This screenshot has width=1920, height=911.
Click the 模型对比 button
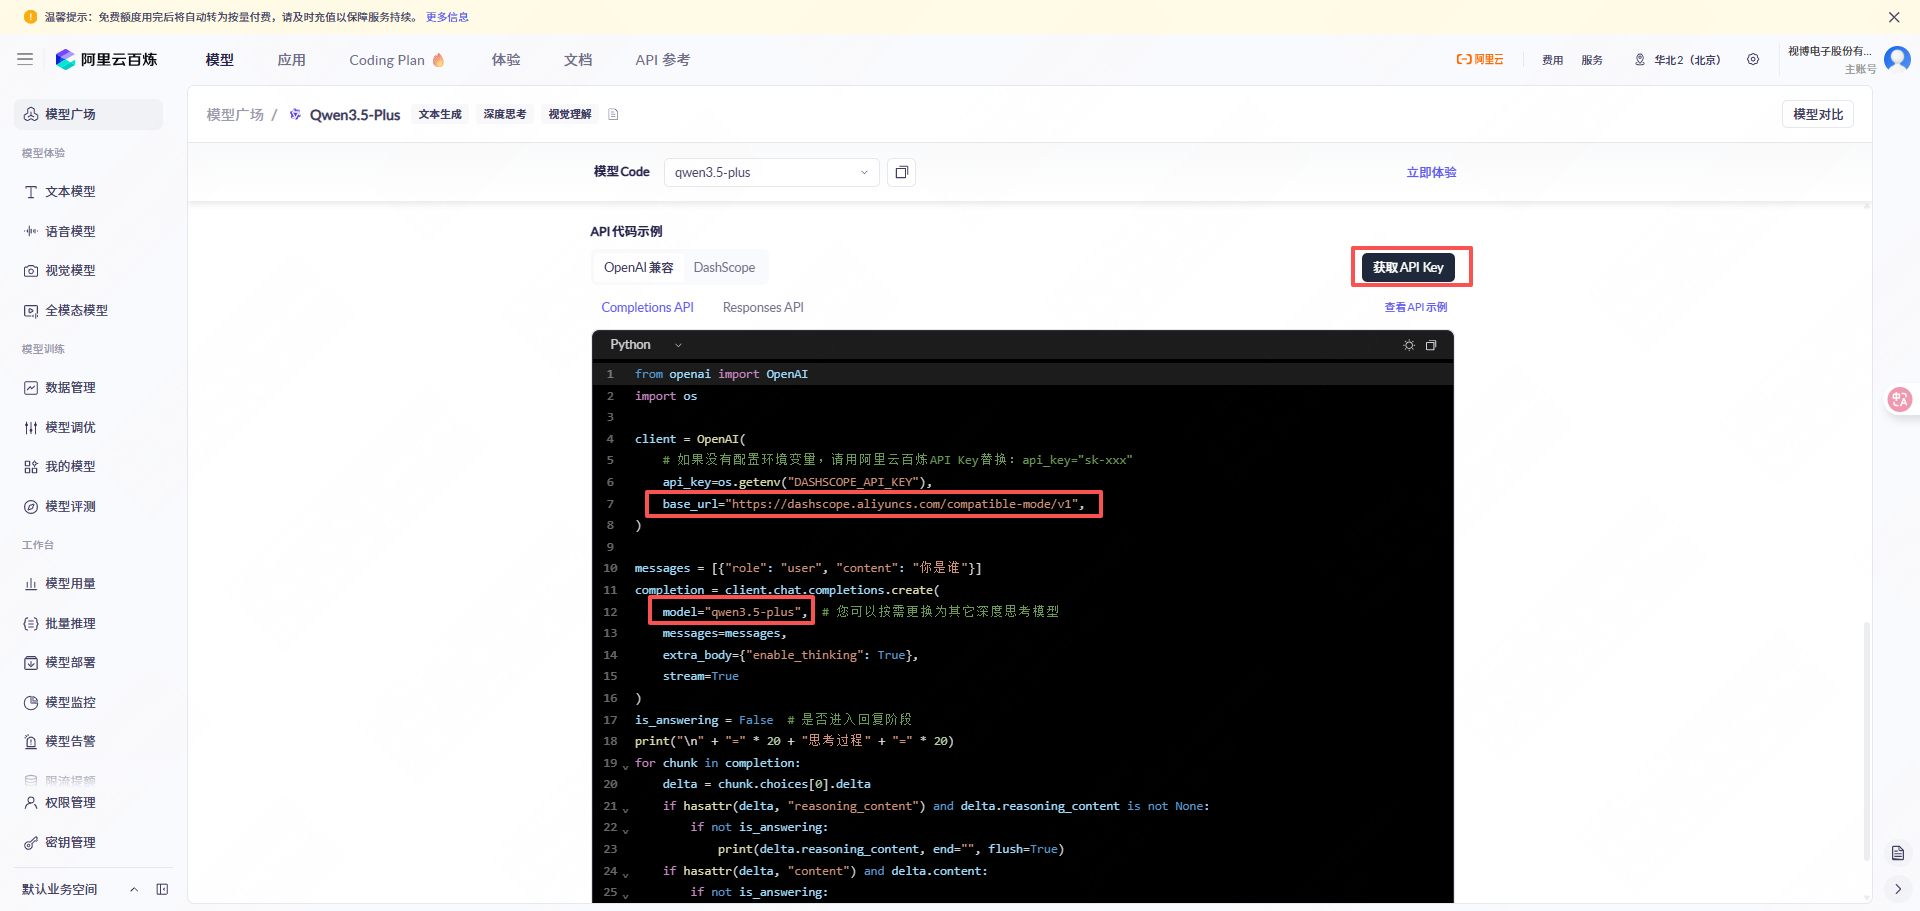click(x=1817, y=114)
